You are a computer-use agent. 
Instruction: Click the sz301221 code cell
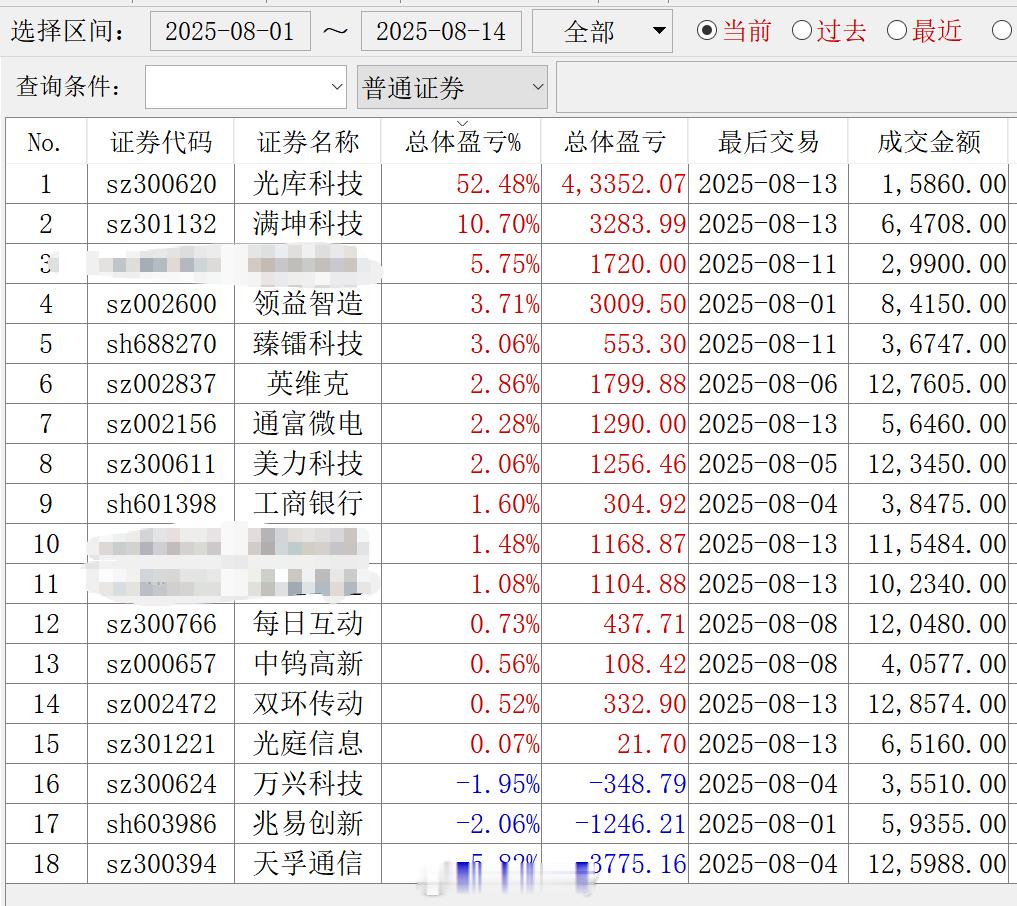[161, 744]
